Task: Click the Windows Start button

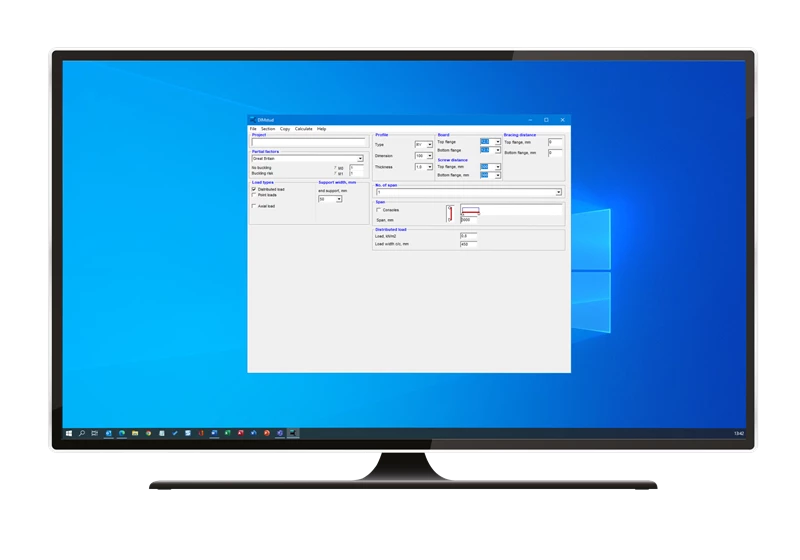Action: coord(68,433)
